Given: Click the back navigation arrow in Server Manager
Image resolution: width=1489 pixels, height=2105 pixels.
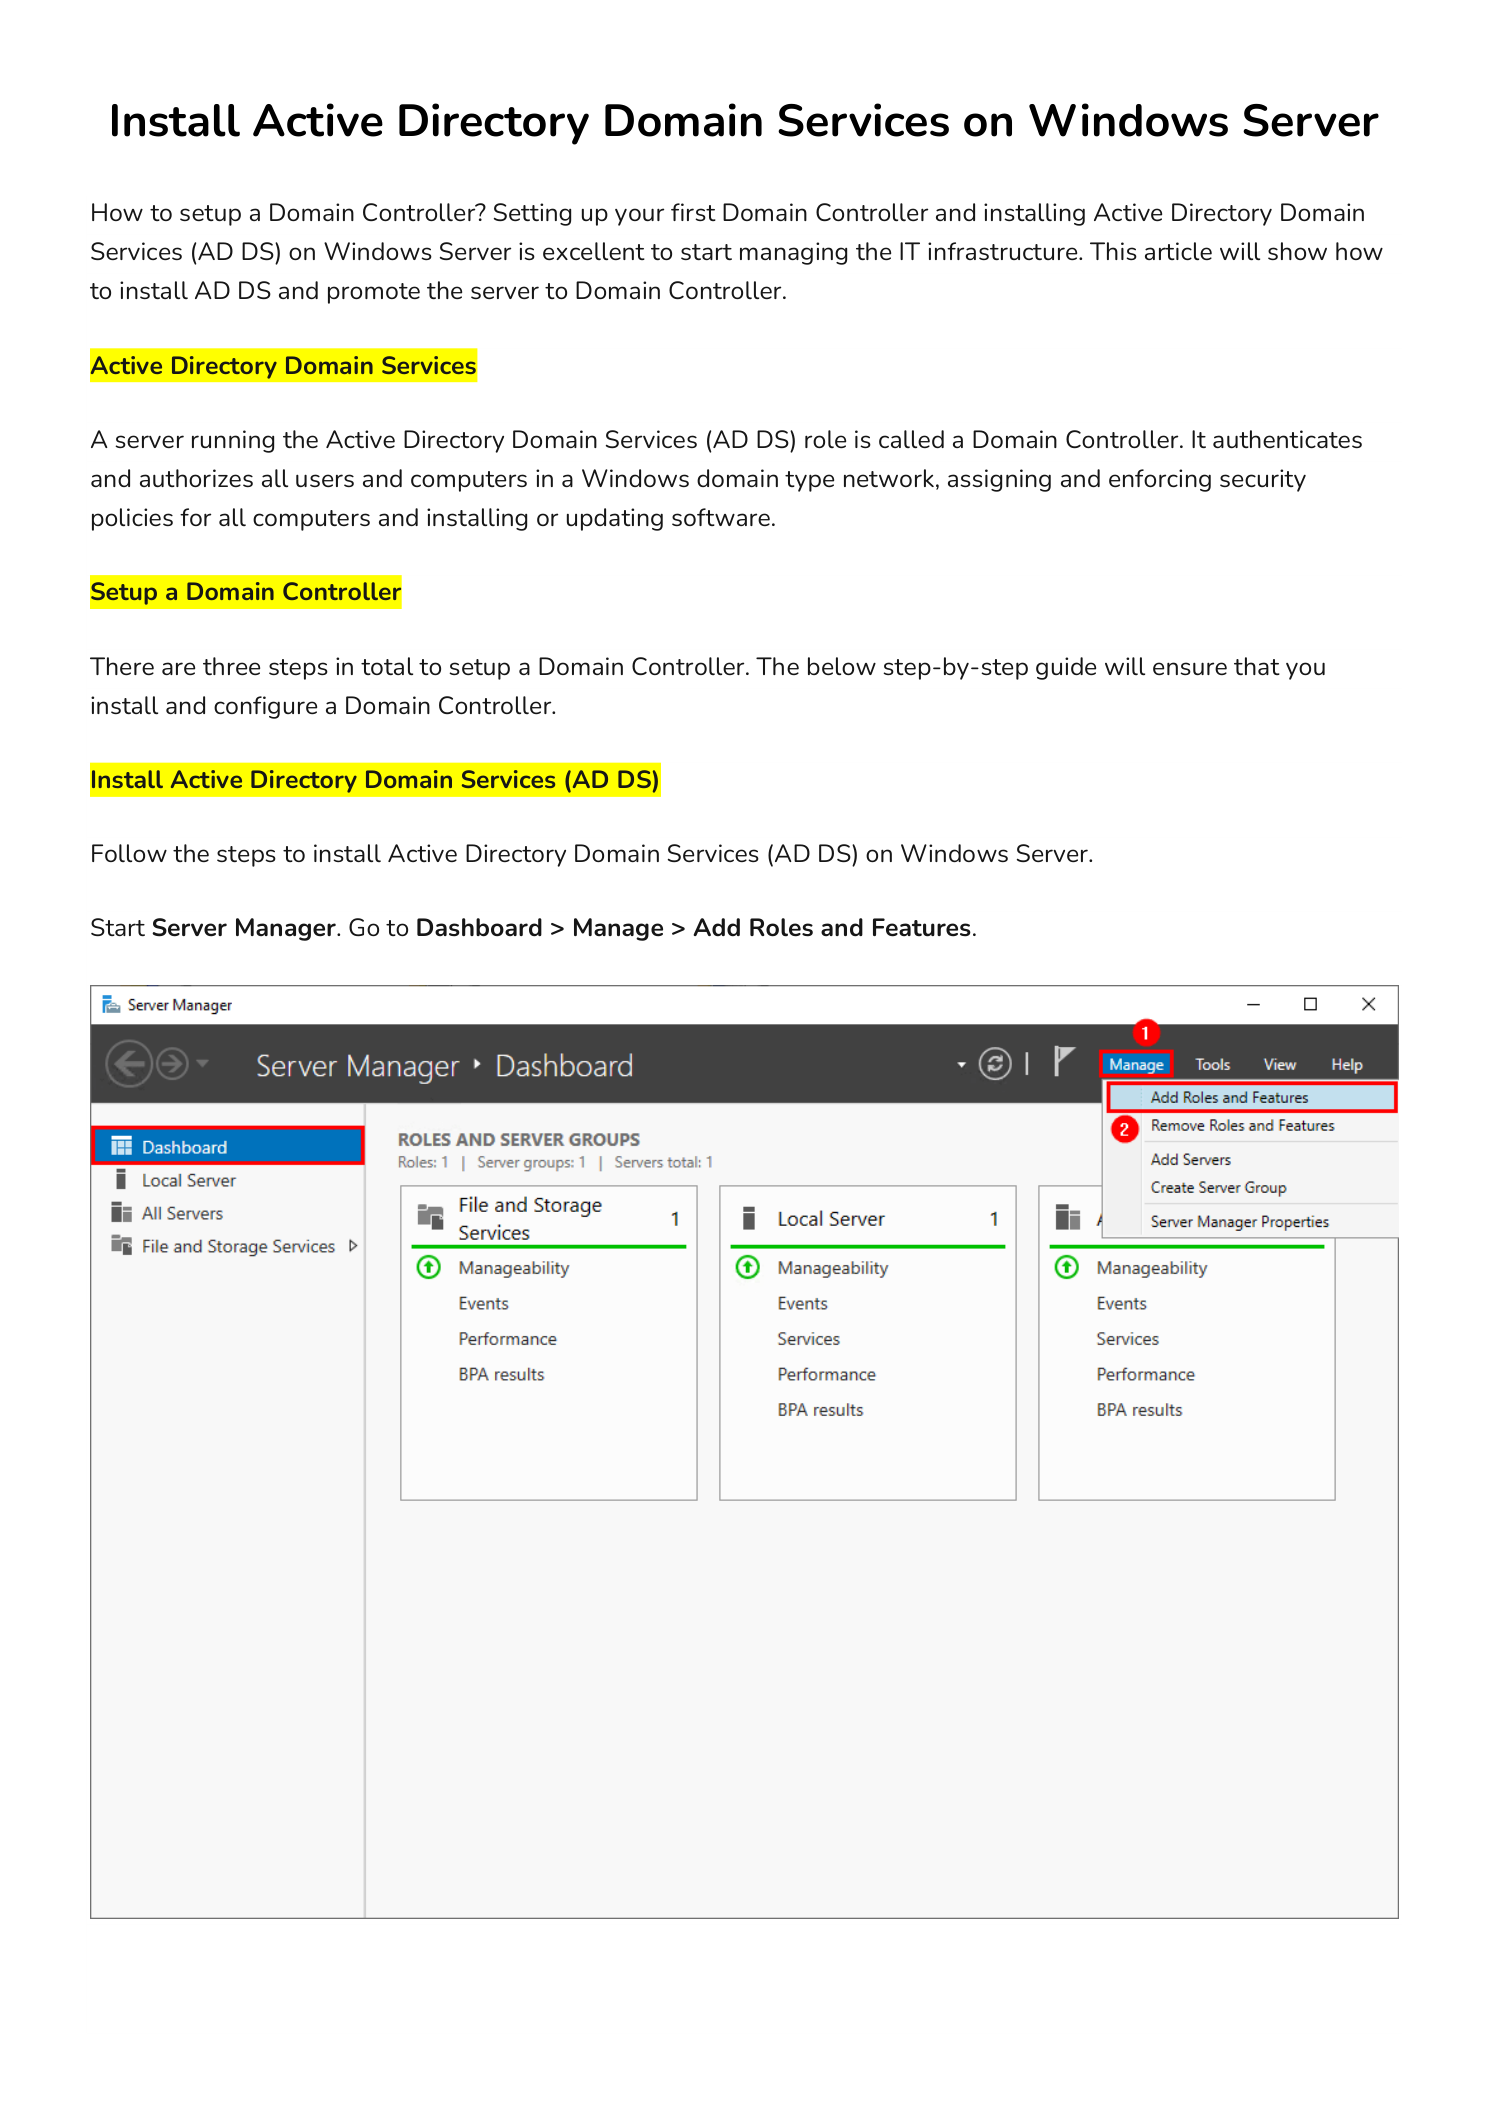Looking at the screenshot, I should coord(129,1064).
